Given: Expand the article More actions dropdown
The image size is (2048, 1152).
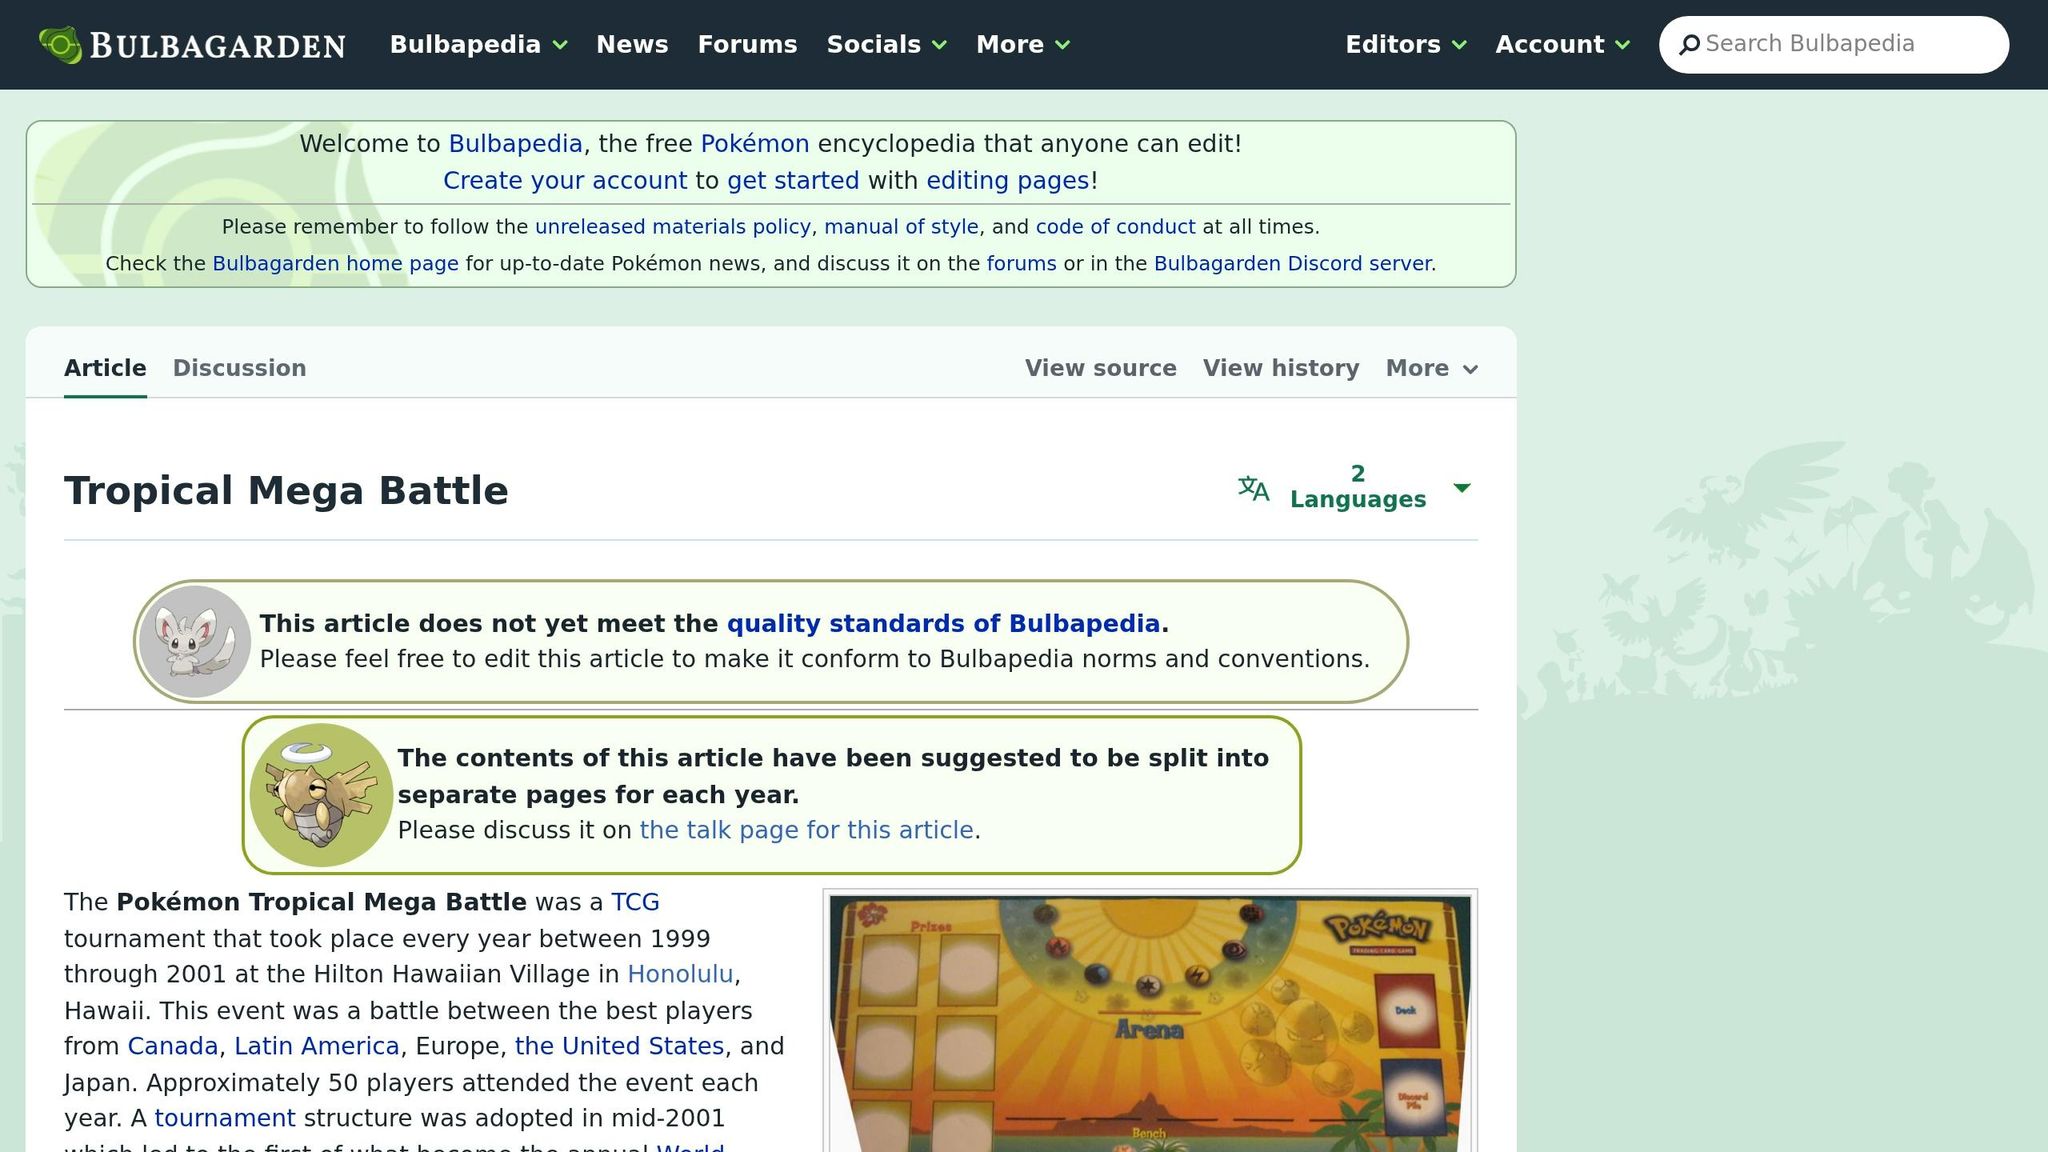Looking at the screenshot, I should click(x=1432, y=368).
